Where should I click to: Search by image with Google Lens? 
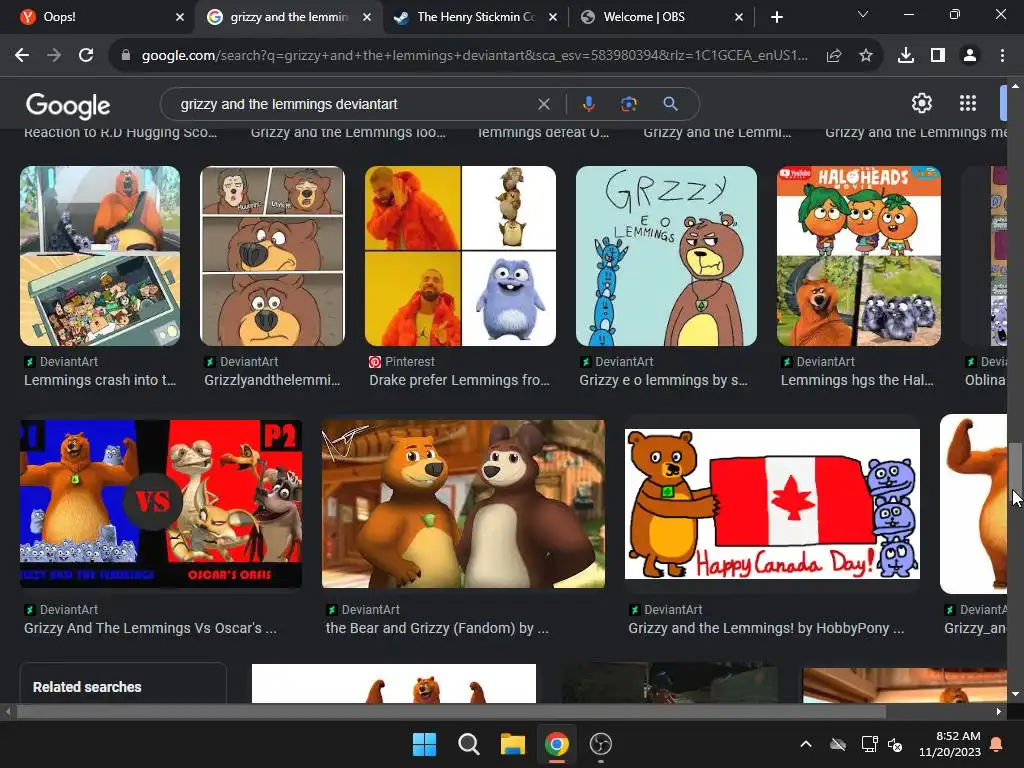[x=629, y=104]
